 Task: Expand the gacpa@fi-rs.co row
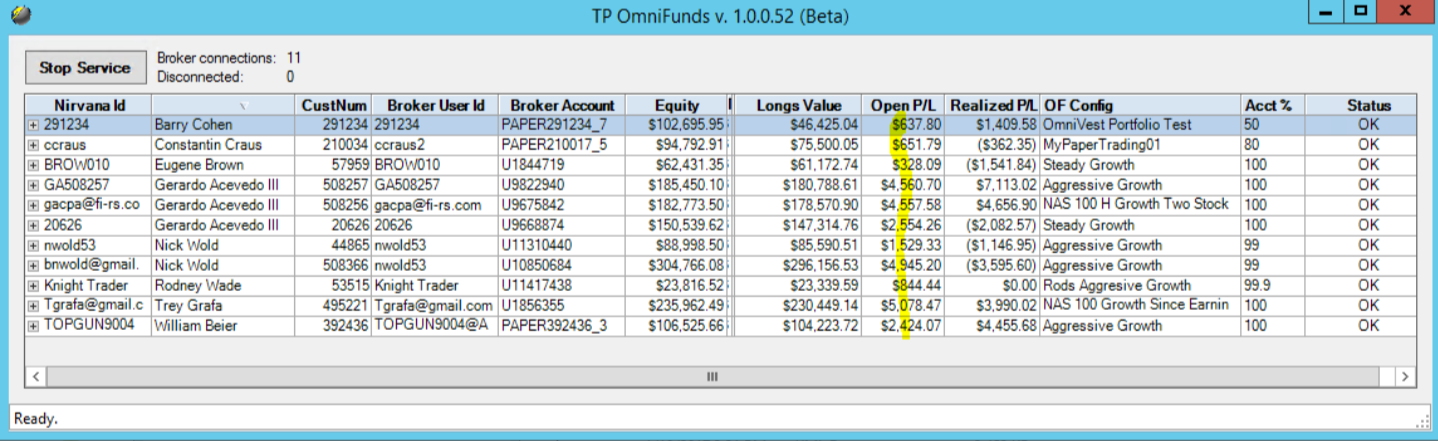pos(33,205)
